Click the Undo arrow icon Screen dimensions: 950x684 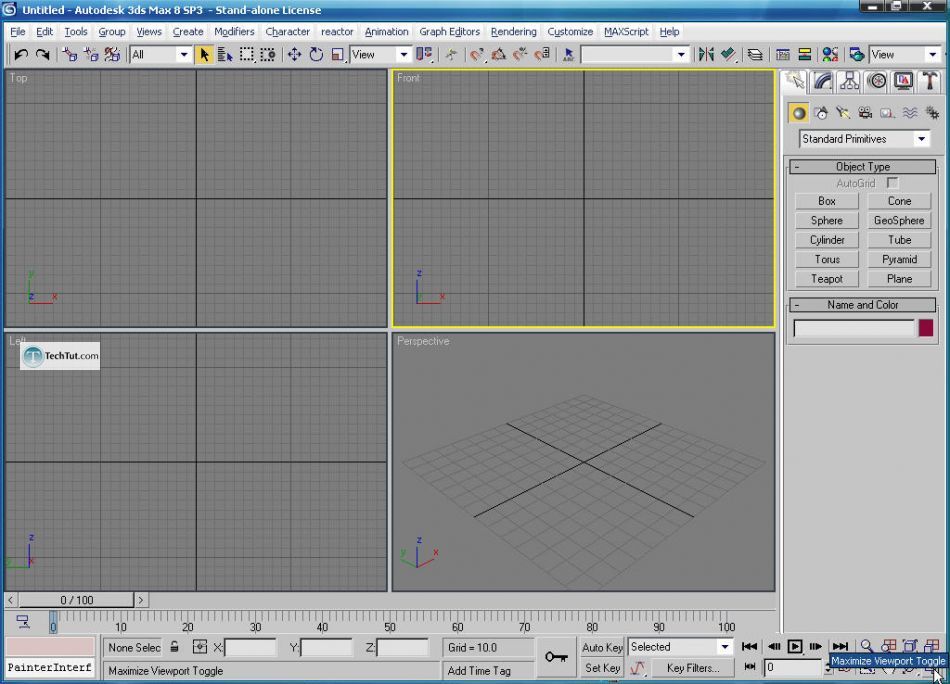[20, 55]
